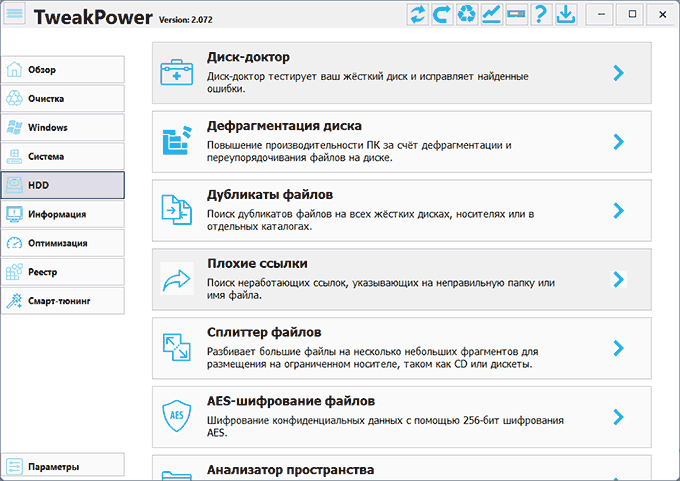Minimize the TweakPower window

pos(601,14)
